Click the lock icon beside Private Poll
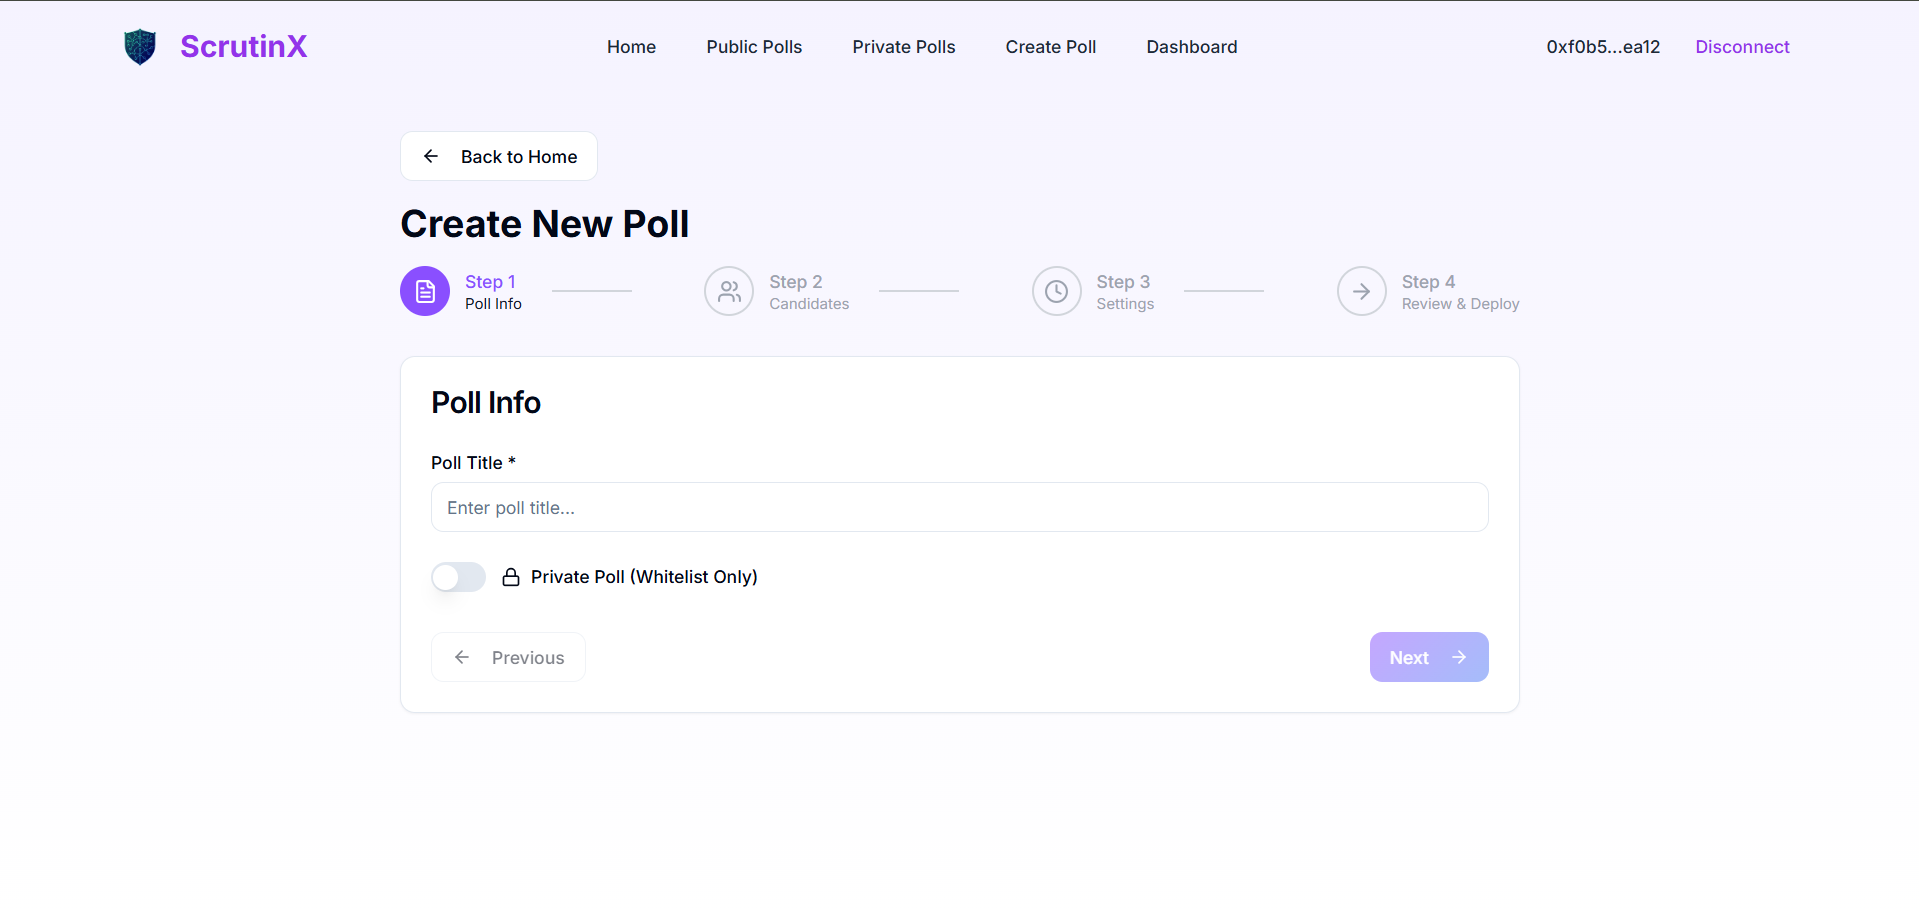This screenshot has height=911, width=1919. (511, 577)
